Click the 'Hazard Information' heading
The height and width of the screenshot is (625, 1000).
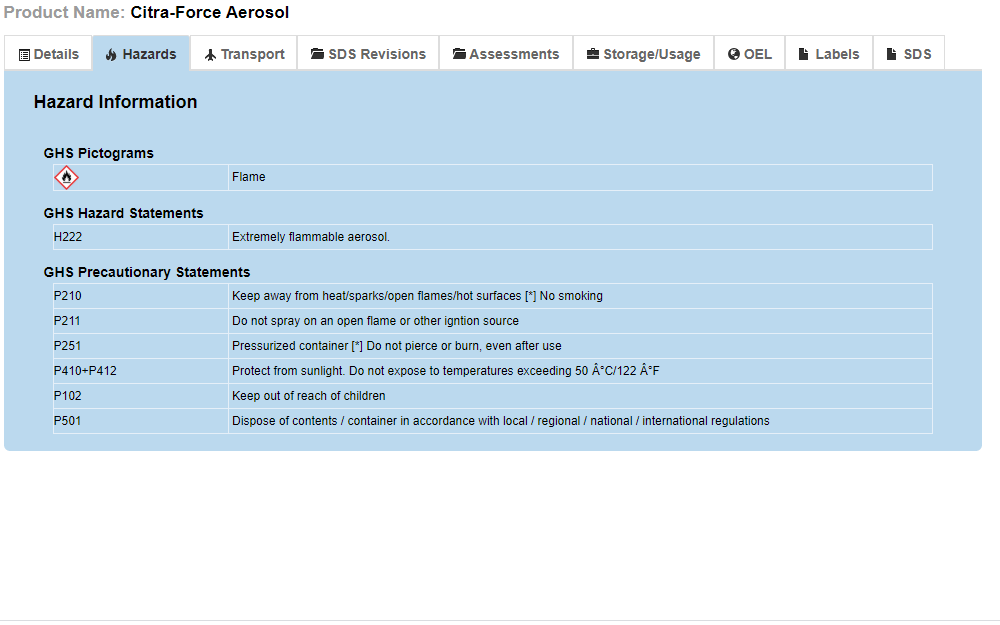[x=115, y=102]
